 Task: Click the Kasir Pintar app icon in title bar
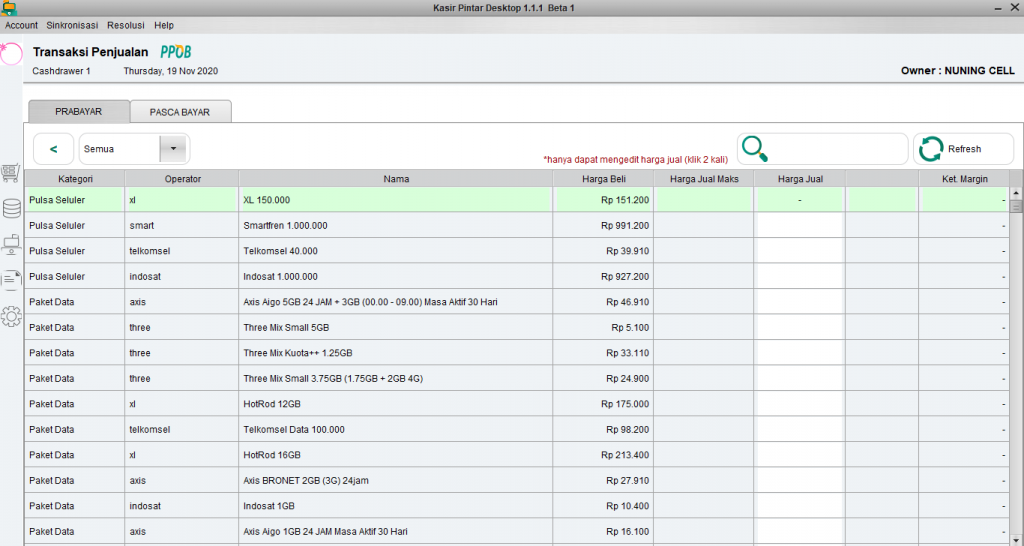click(x=8, y=8)
